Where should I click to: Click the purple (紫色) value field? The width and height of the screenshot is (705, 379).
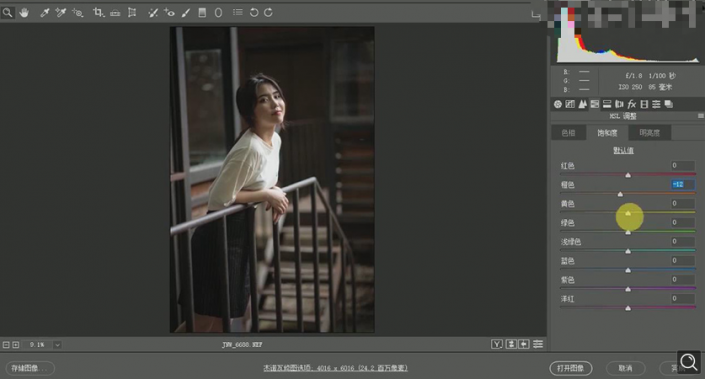pyautogui.click(x=683, y=280)
